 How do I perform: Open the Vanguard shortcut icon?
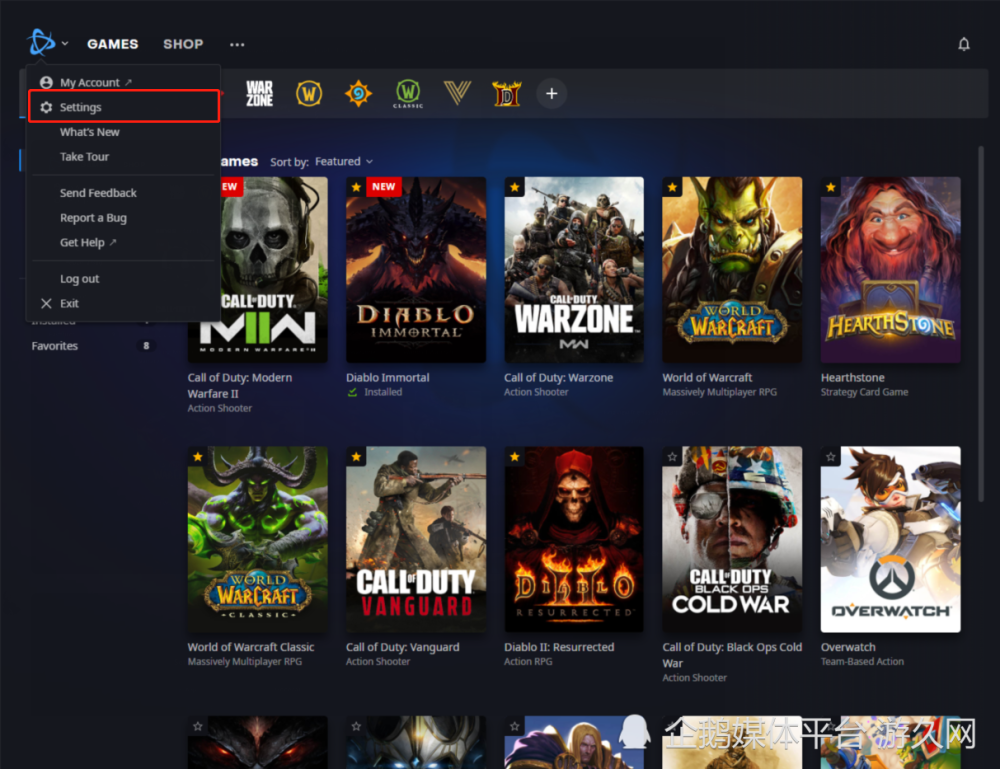457,94
